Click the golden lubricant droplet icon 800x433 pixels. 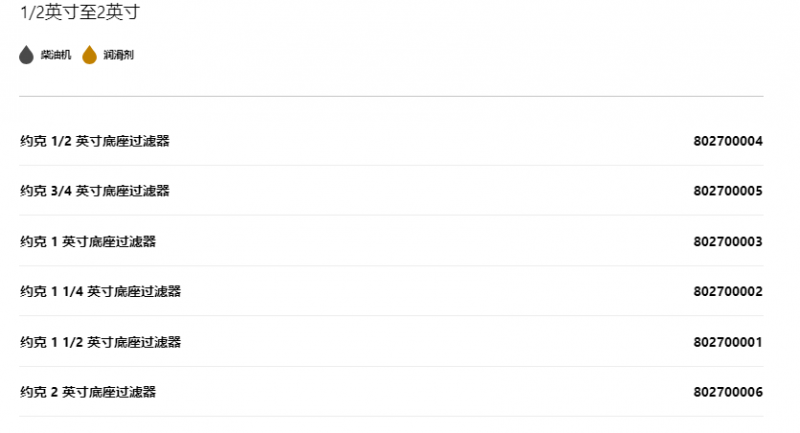89,55
